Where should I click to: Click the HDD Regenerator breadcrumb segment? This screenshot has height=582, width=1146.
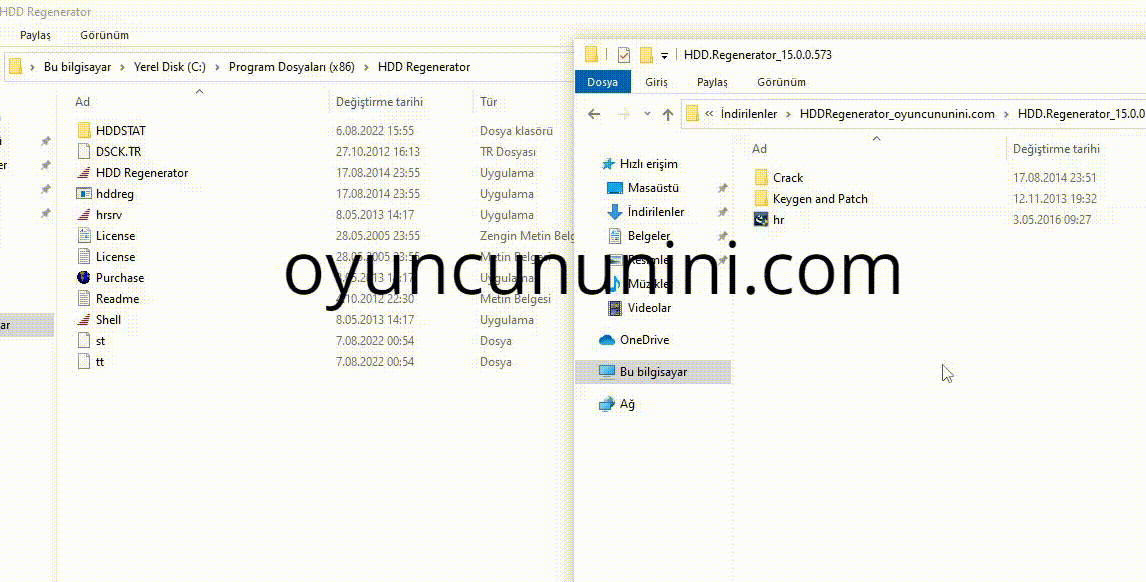pyautogui.click(x=424, y=67)
